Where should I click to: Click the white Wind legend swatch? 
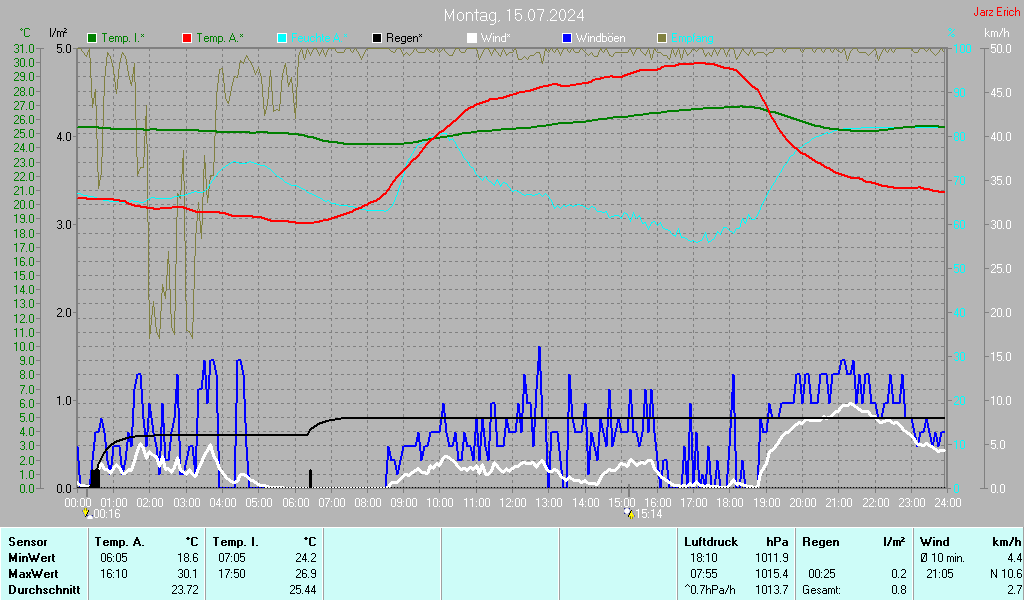(472, 39)
